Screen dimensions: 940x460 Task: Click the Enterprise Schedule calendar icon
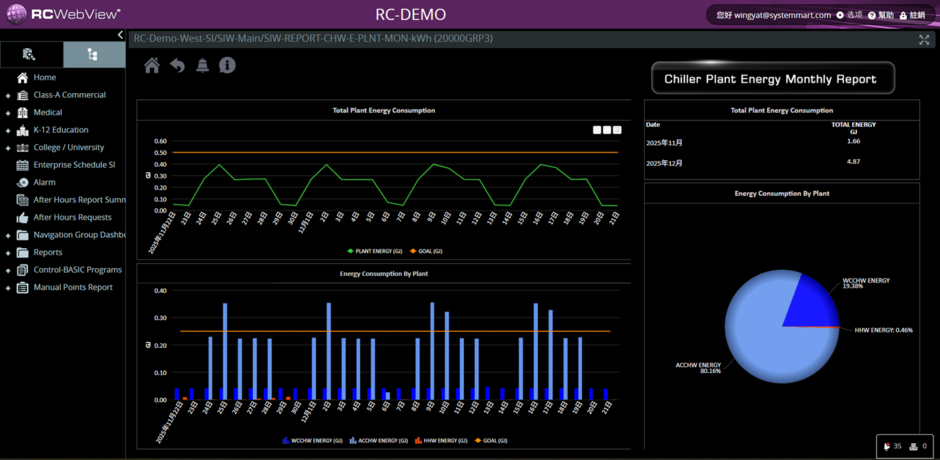point(23,165)
